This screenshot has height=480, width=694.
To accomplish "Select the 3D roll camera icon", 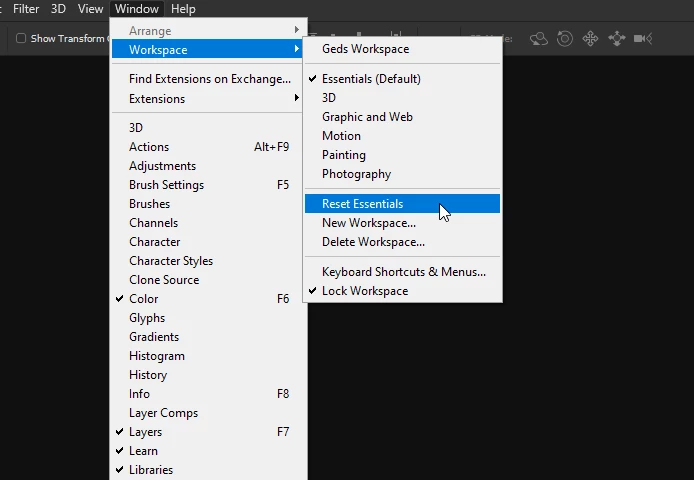I will point(565,39).
